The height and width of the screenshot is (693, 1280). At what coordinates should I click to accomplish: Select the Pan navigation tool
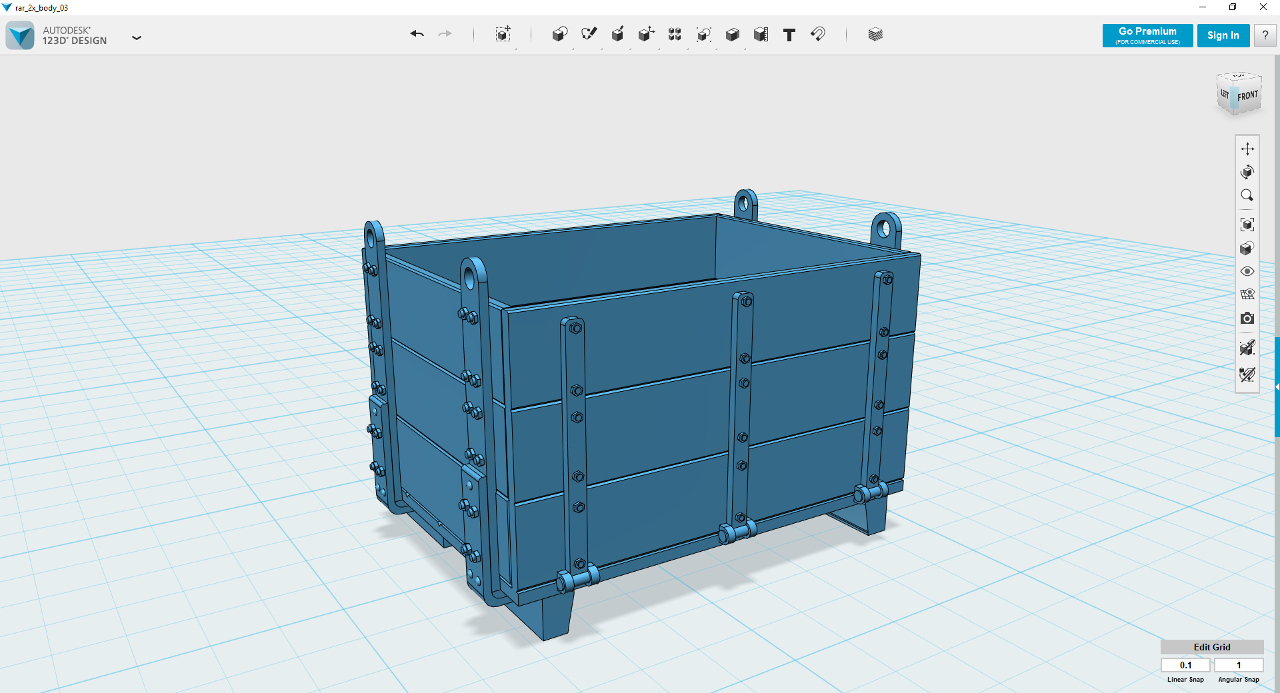[1247, 148]
